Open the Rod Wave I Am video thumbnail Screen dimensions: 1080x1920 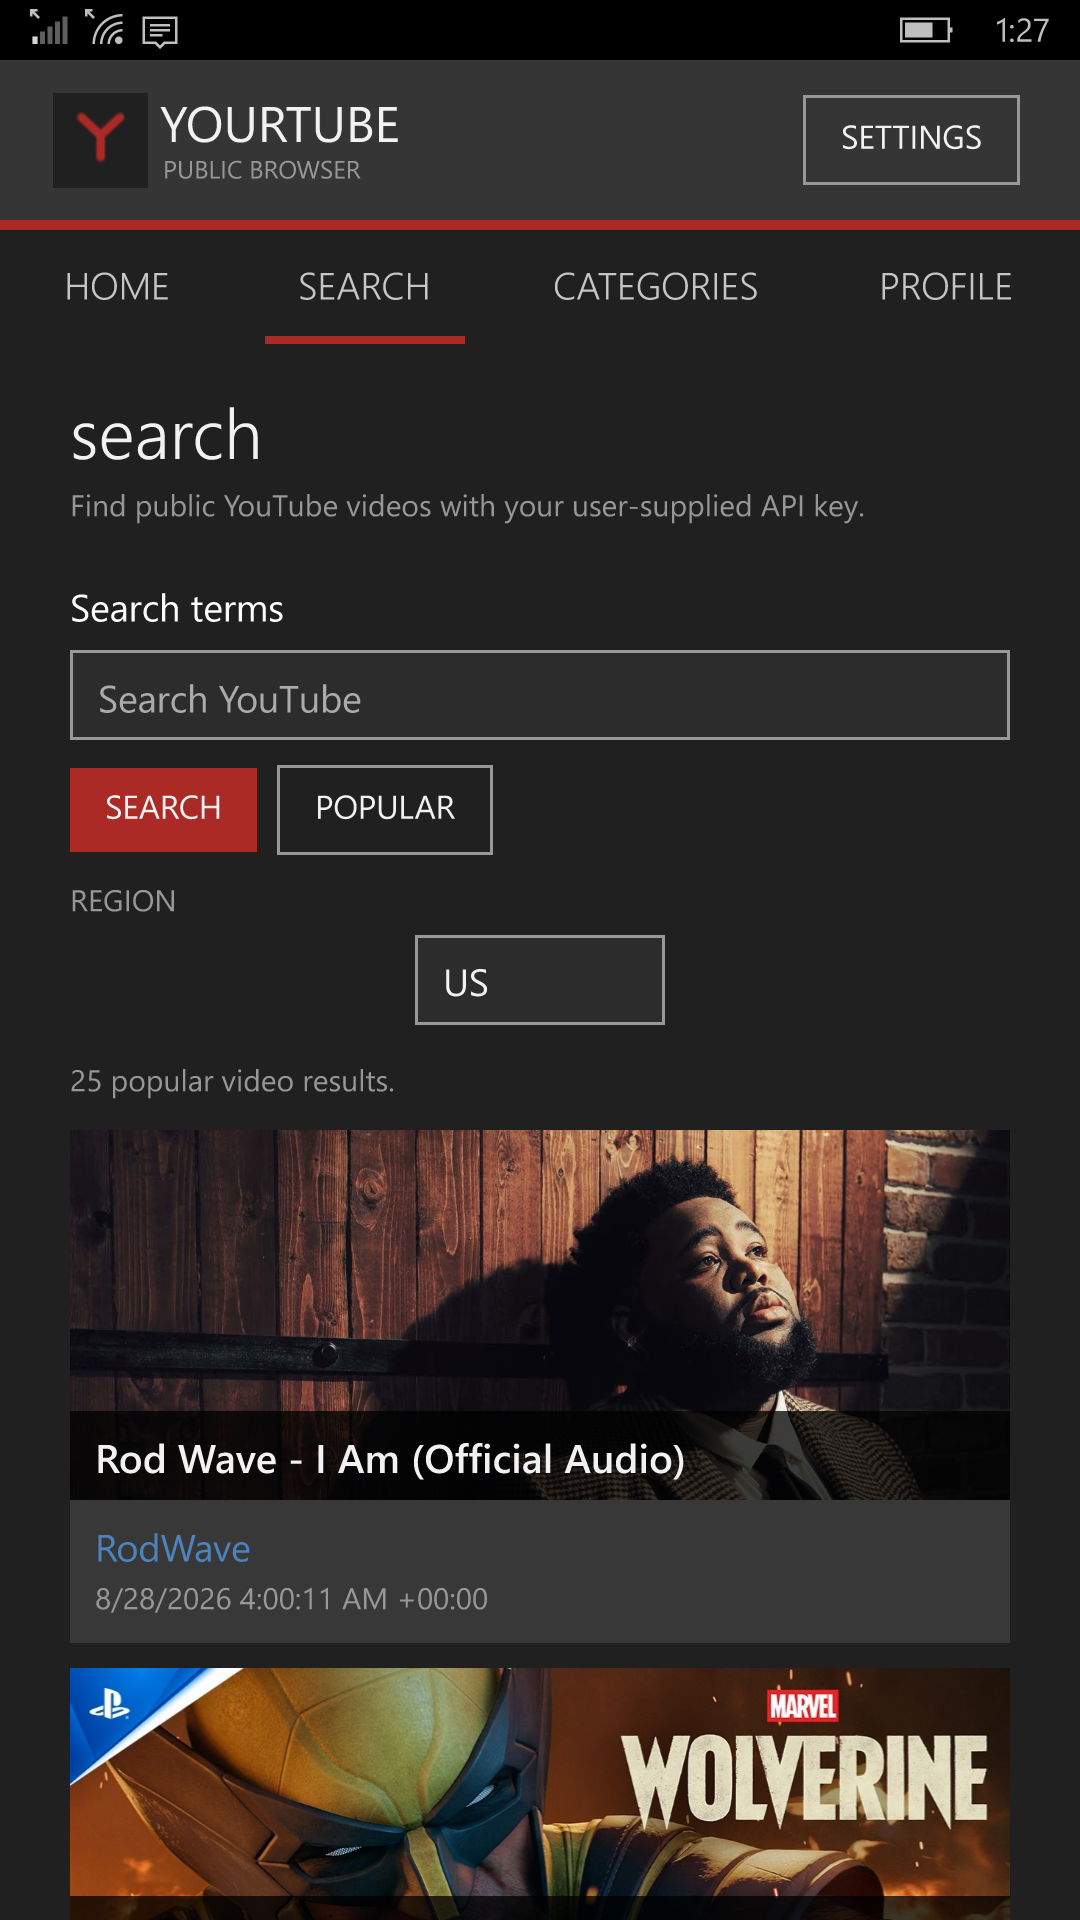click(x=540, y=1315)
